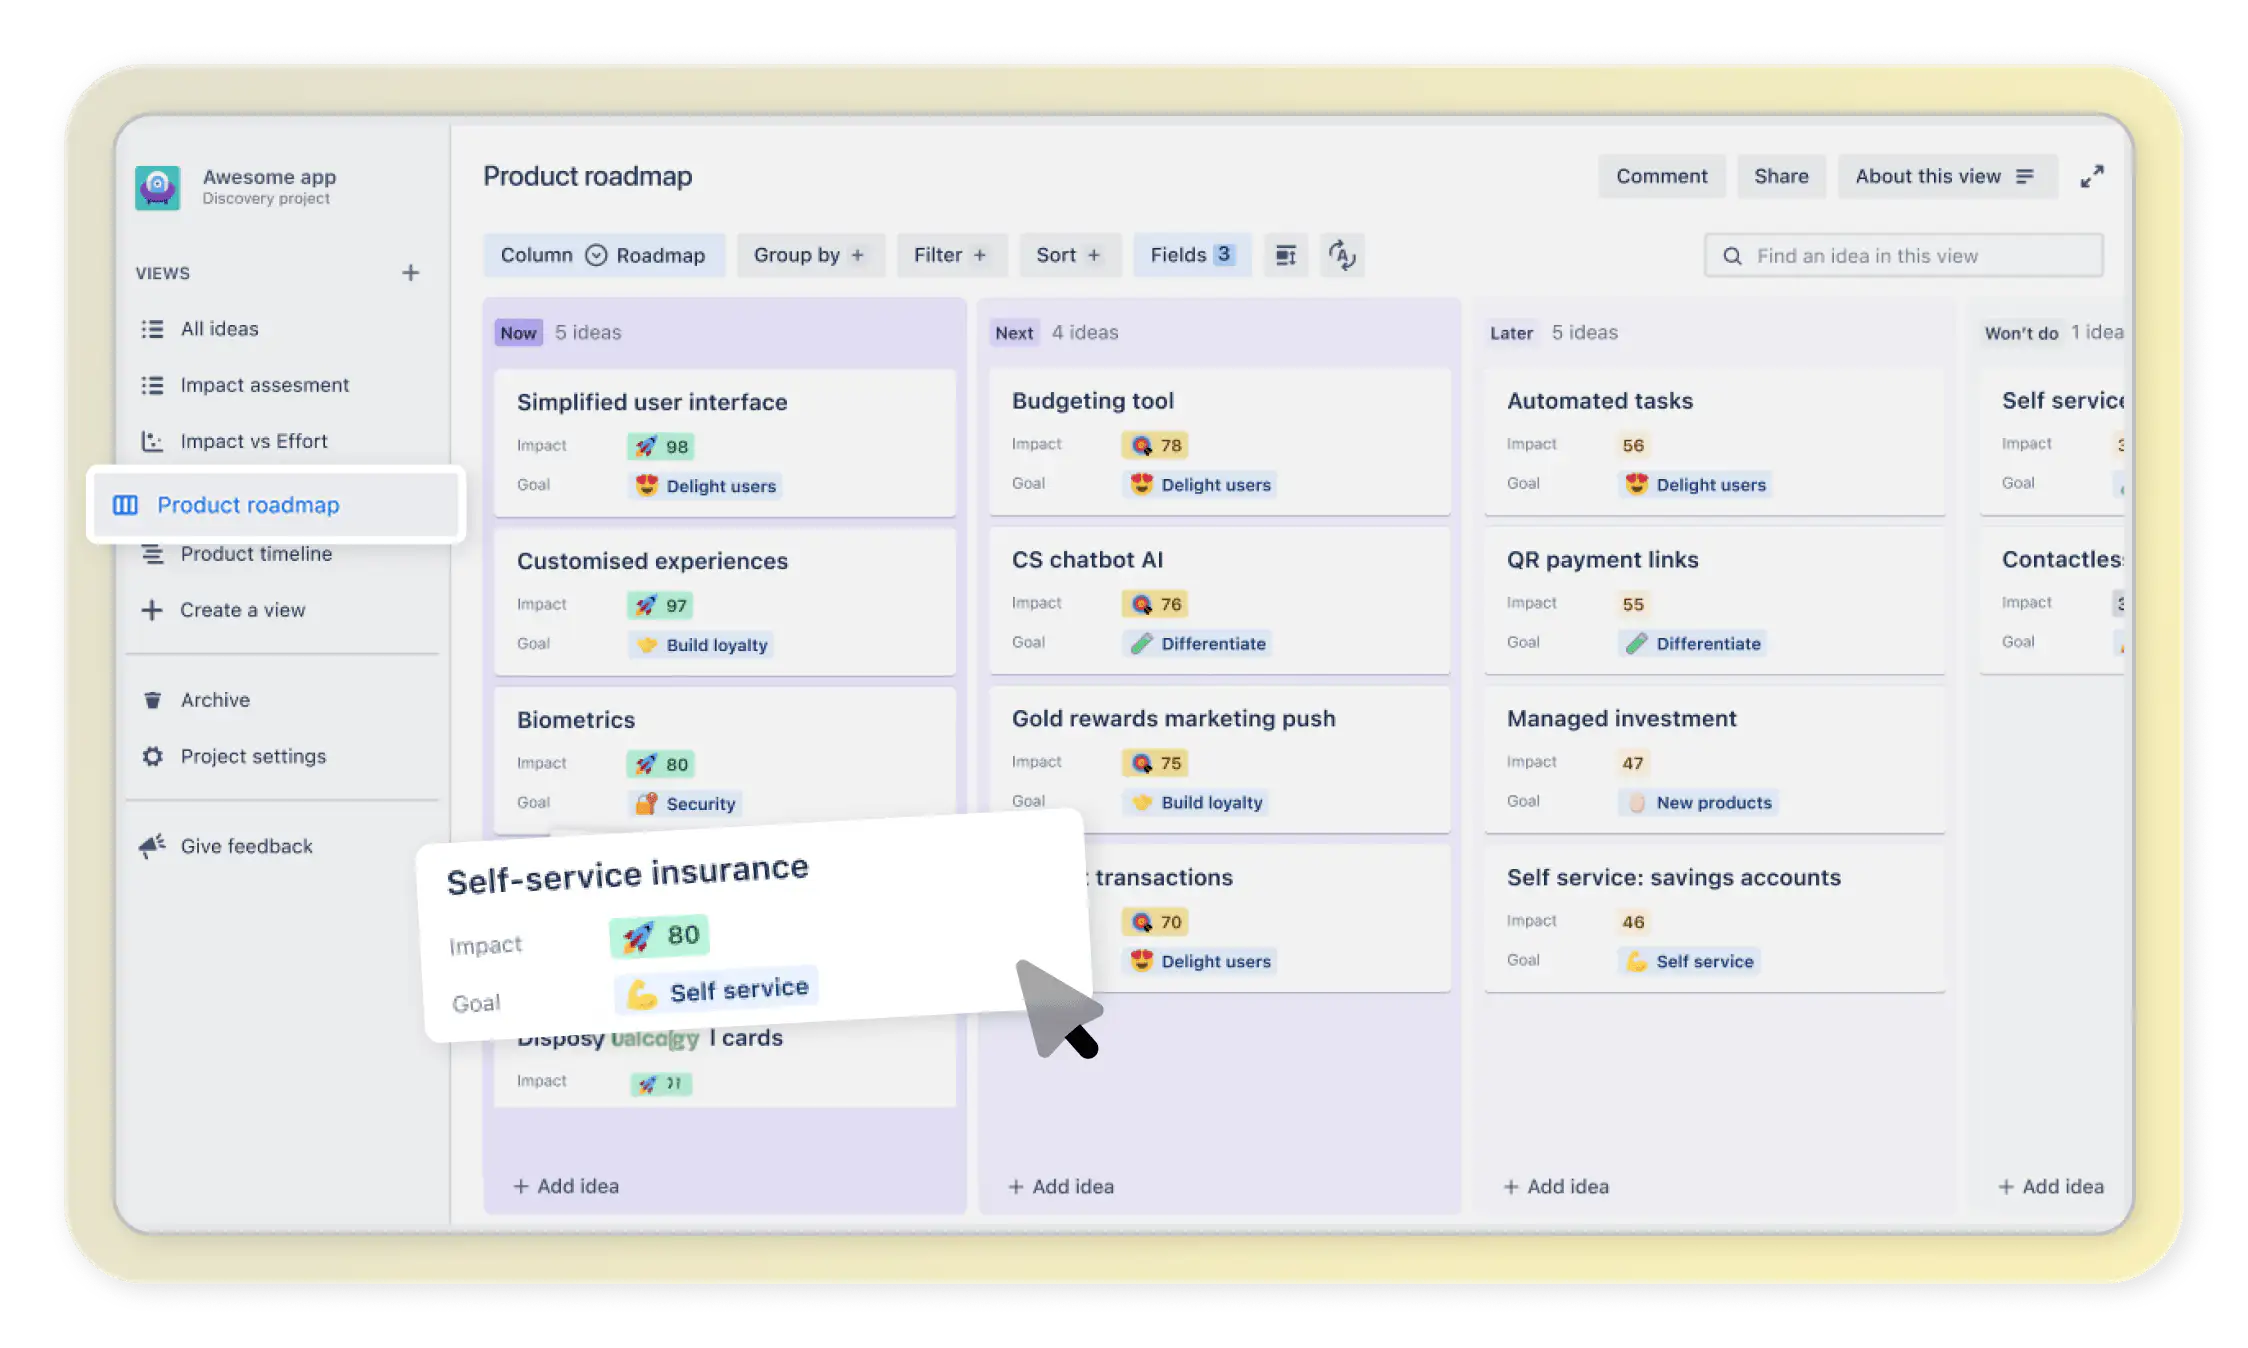The width and height of the screenshot is (2248, 1348).
Task: Open About this view panel
Action: pos(1946,176)
